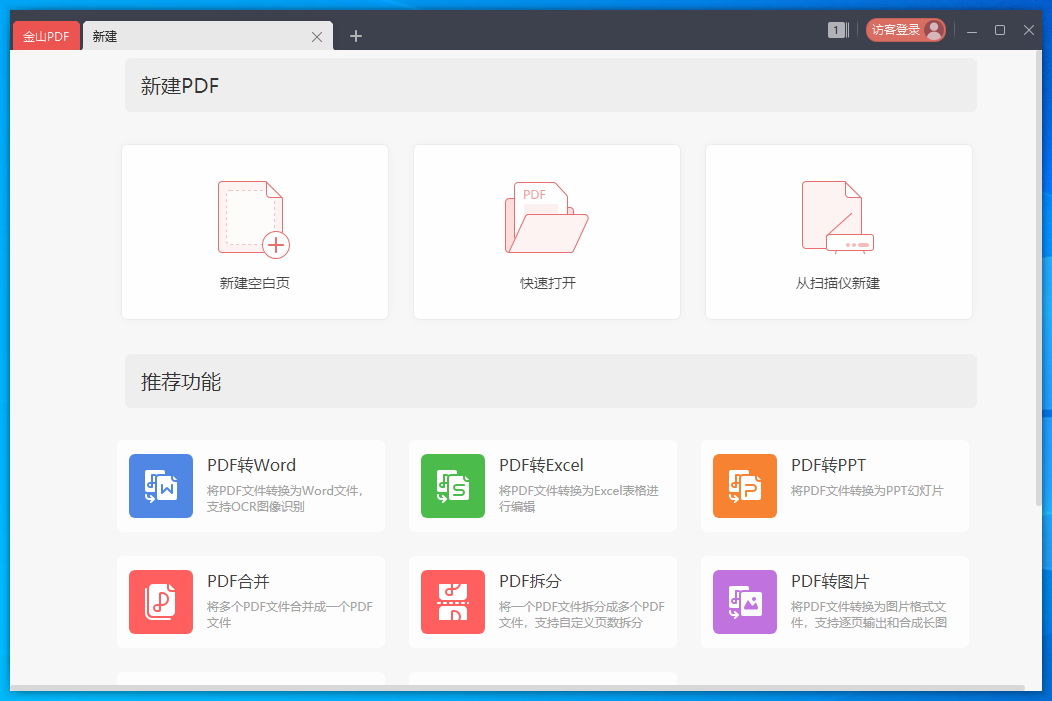Open the blue PDF转Word icon

[x=161, y=486]
